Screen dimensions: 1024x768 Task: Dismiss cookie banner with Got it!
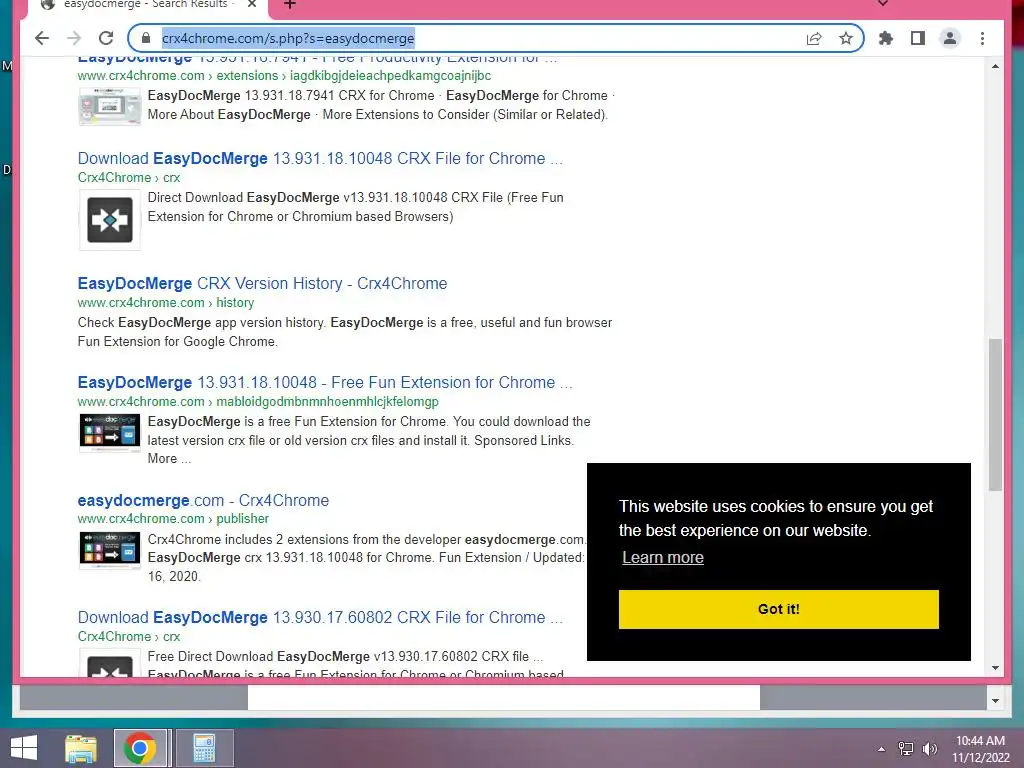click(778, 609)
